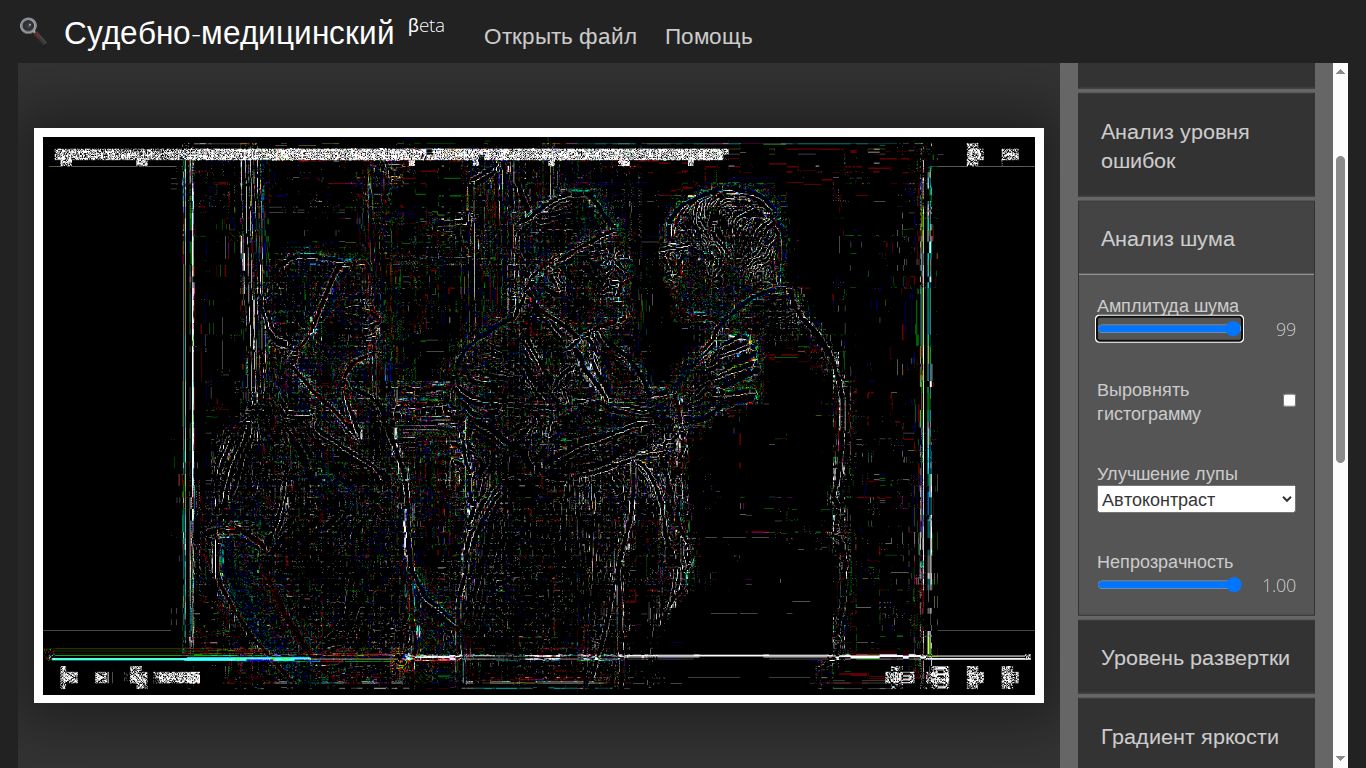Open the Открыть файл menu item

point(560,37)
